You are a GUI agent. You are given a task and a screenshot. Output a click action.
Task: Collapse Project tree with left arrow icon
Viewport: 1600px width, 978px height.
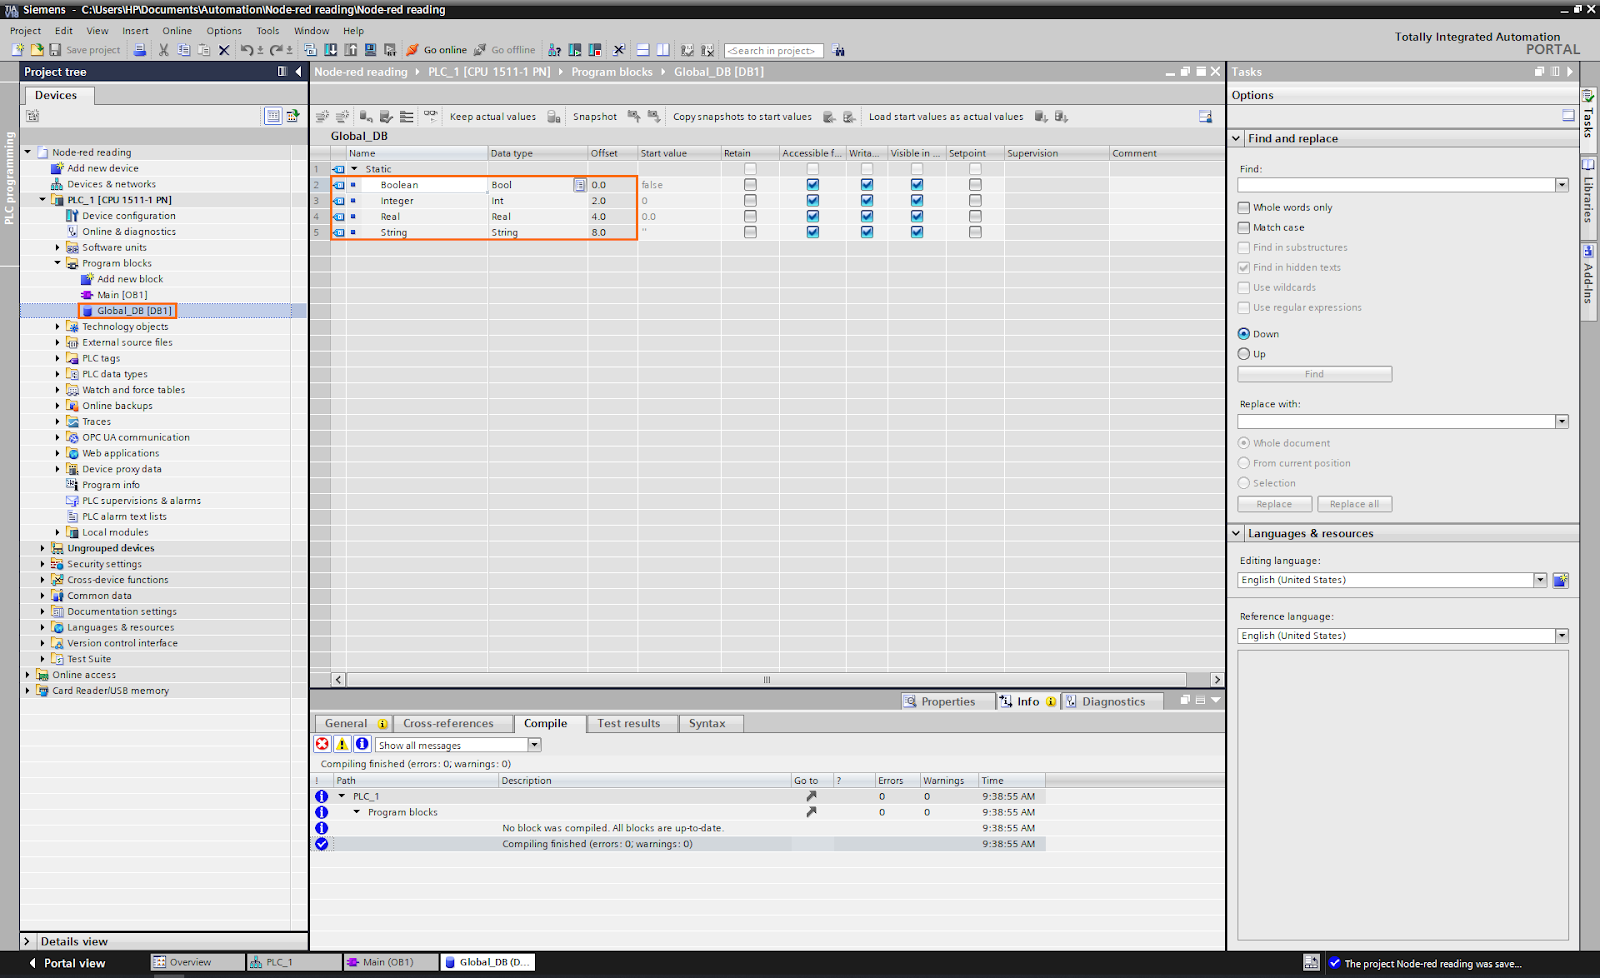[x=298, y=72]
